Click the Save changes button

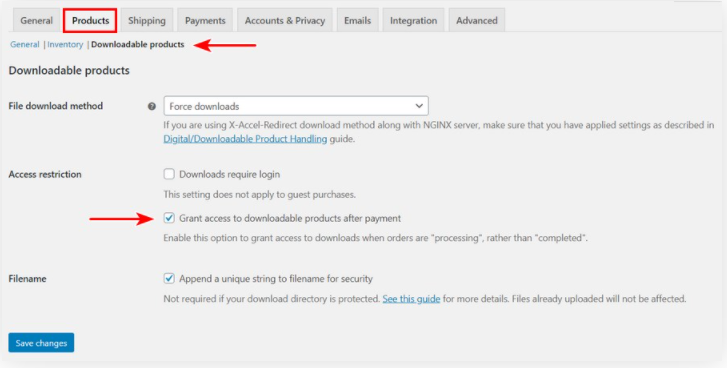41,343
